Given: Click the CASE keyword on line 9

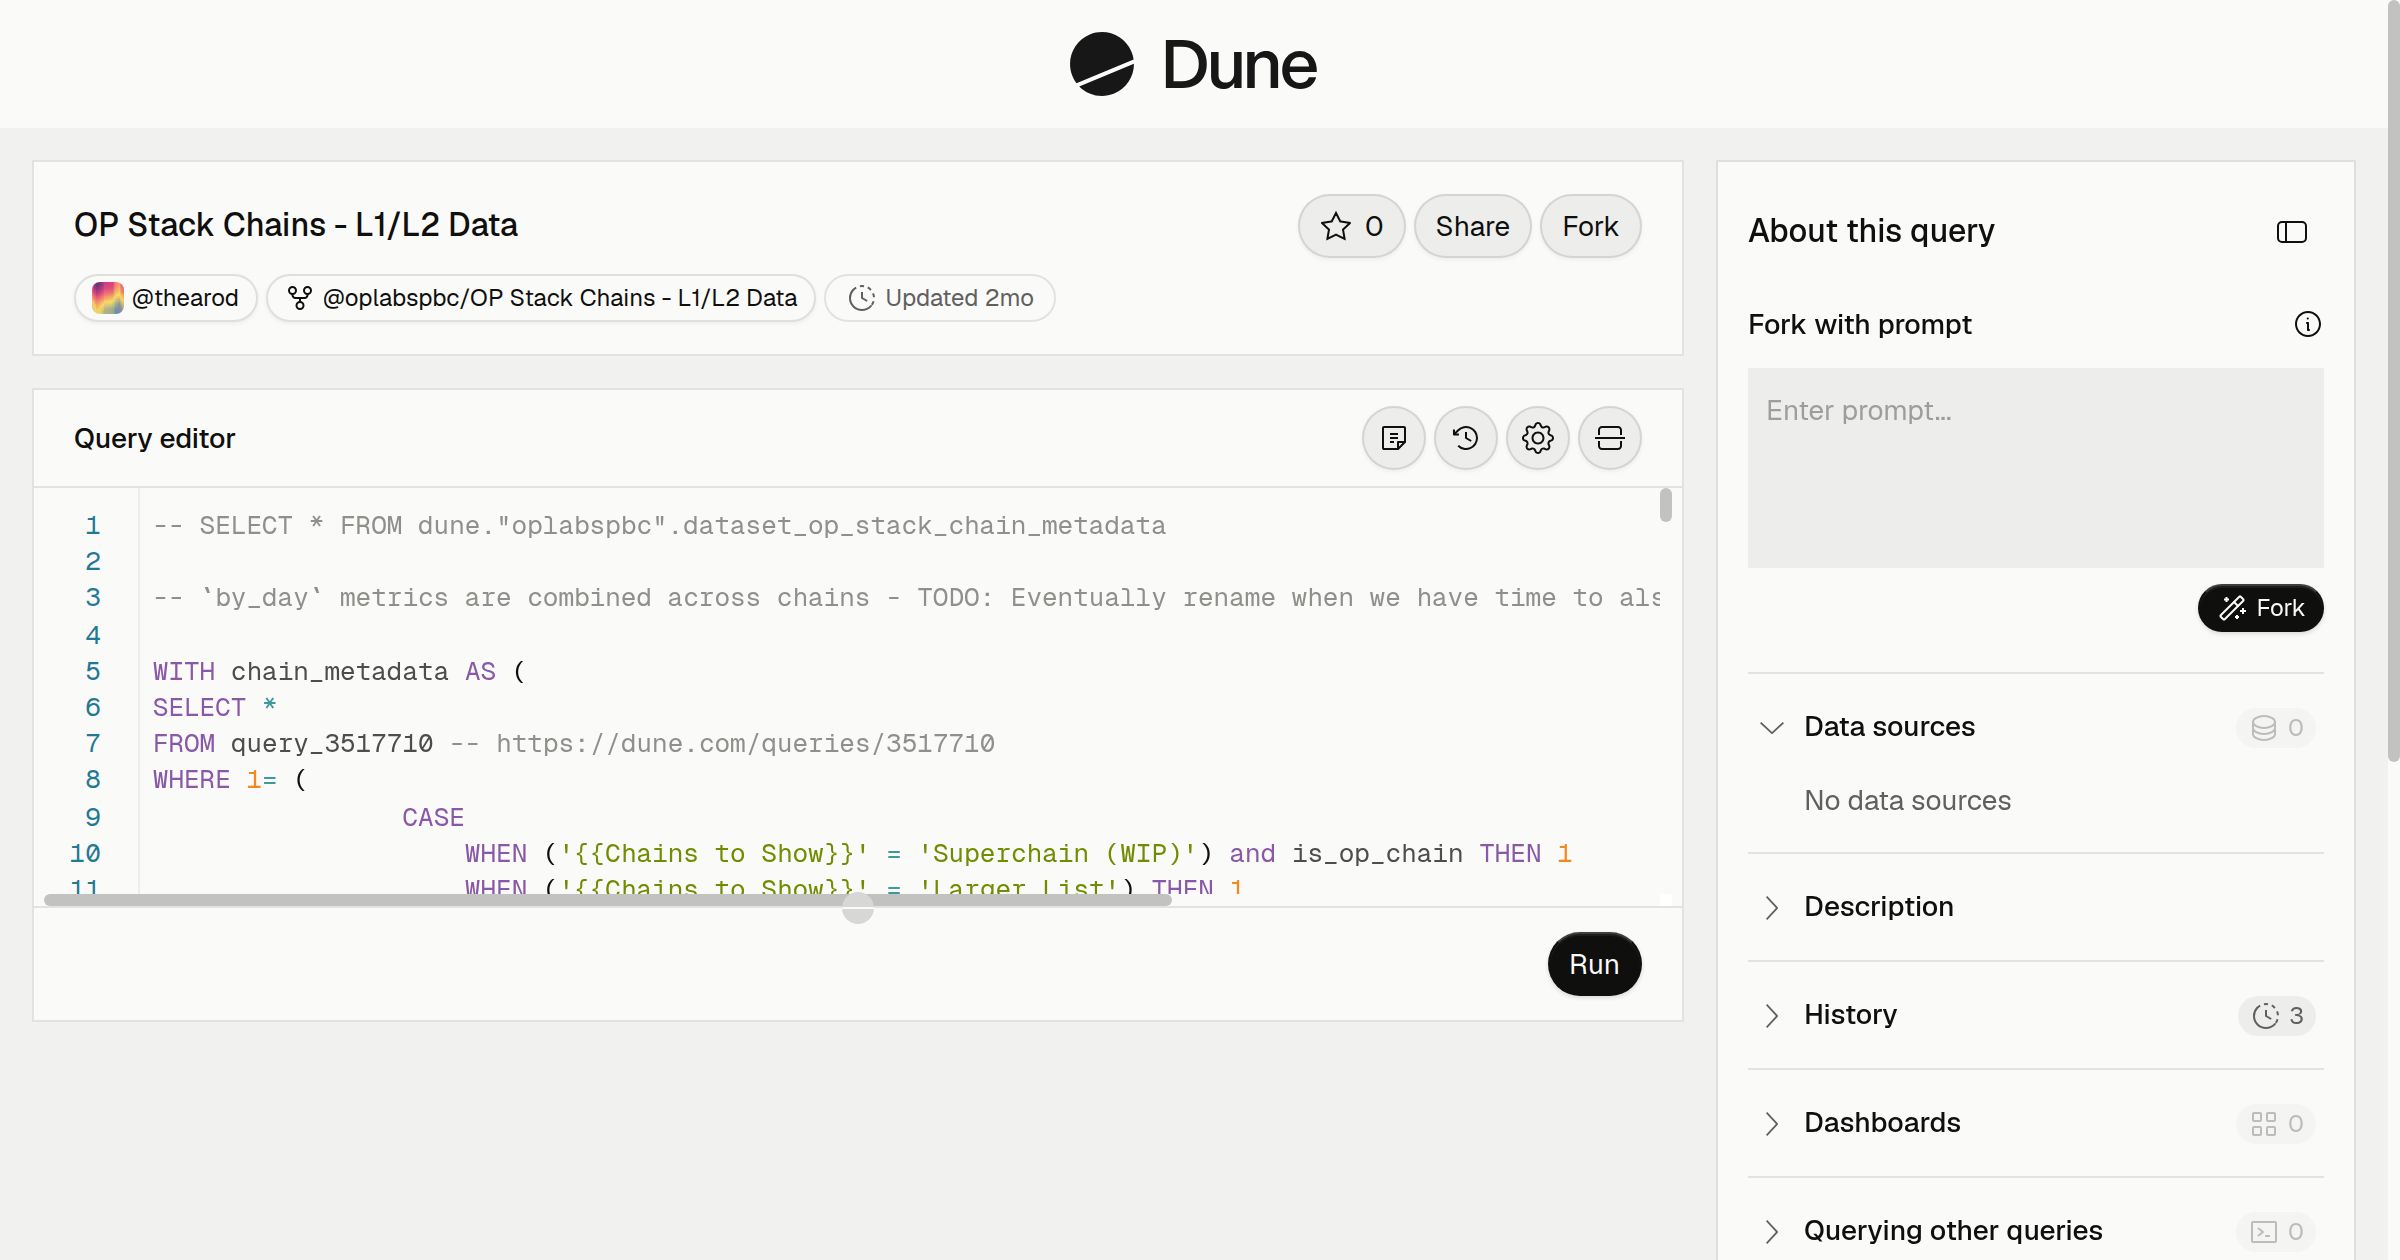Looking at the screenshot, I should (x=433, y=818).
